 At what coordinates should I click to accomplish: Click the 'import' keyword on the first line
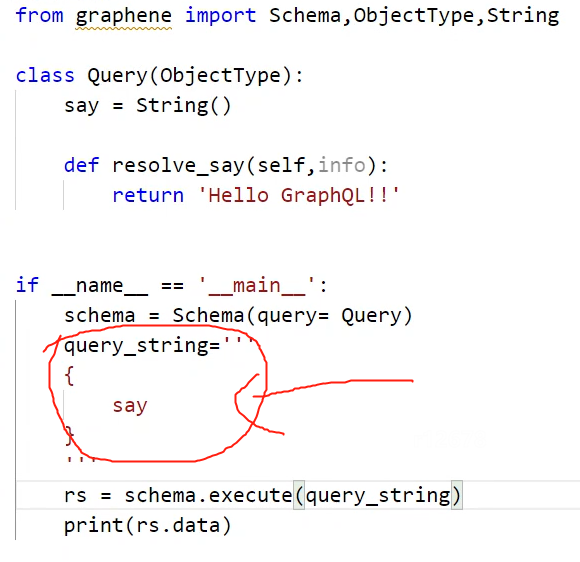[220, 15]
